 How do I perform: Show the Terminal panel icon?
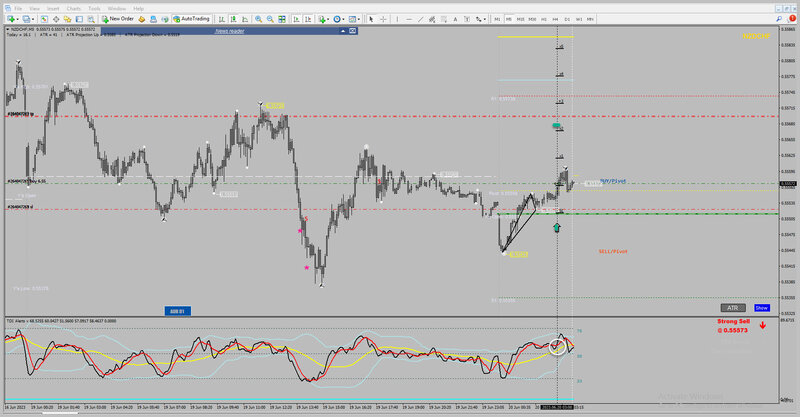[x=79, y=19]
